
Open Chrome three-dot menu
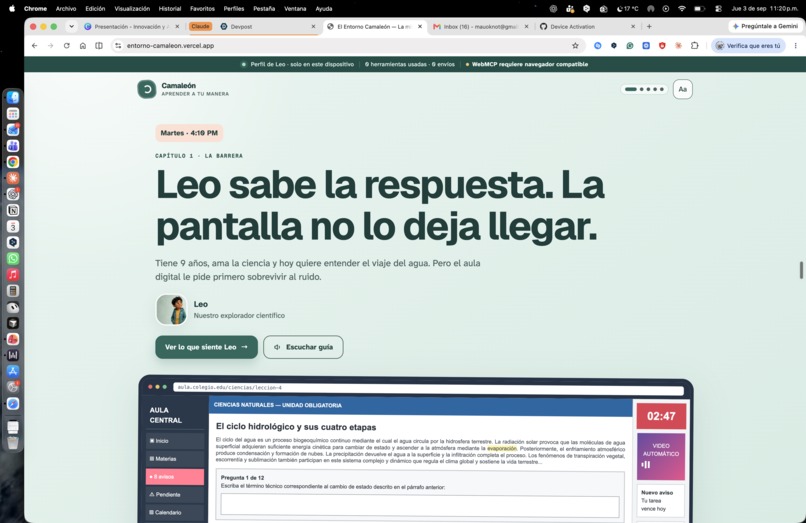[796, 46]
